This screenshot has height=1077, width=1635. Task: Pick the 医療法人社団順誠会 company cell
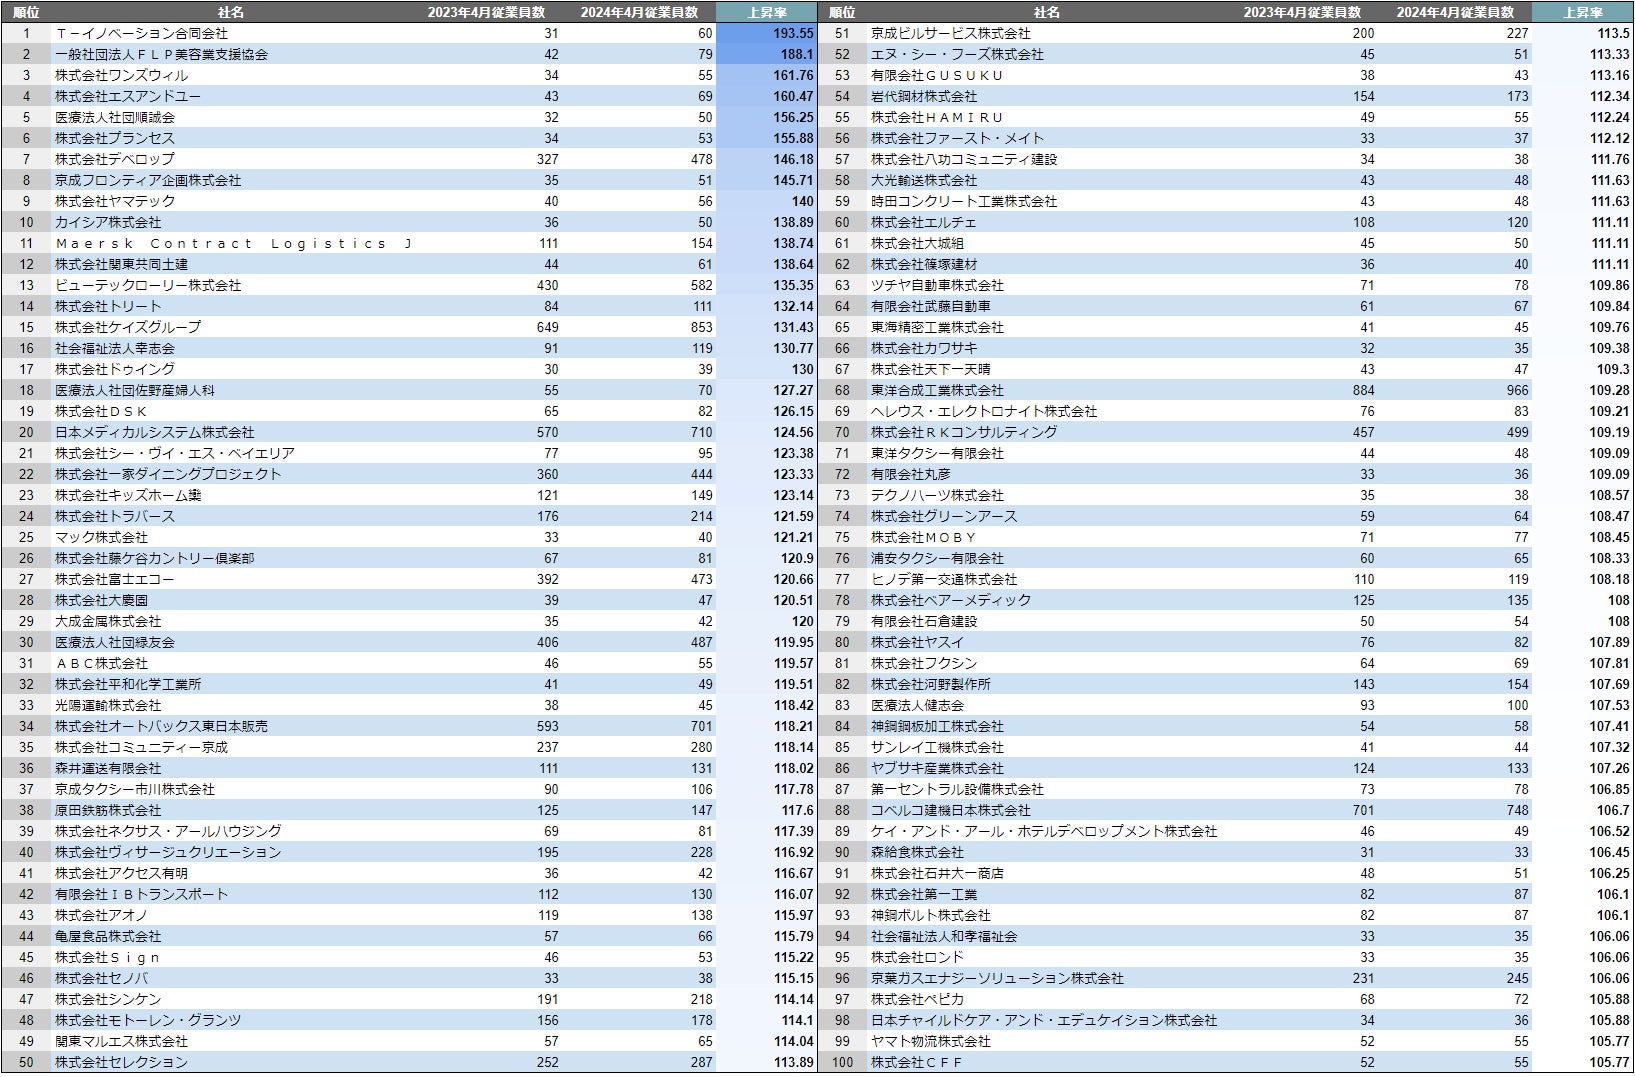[115, 117]
